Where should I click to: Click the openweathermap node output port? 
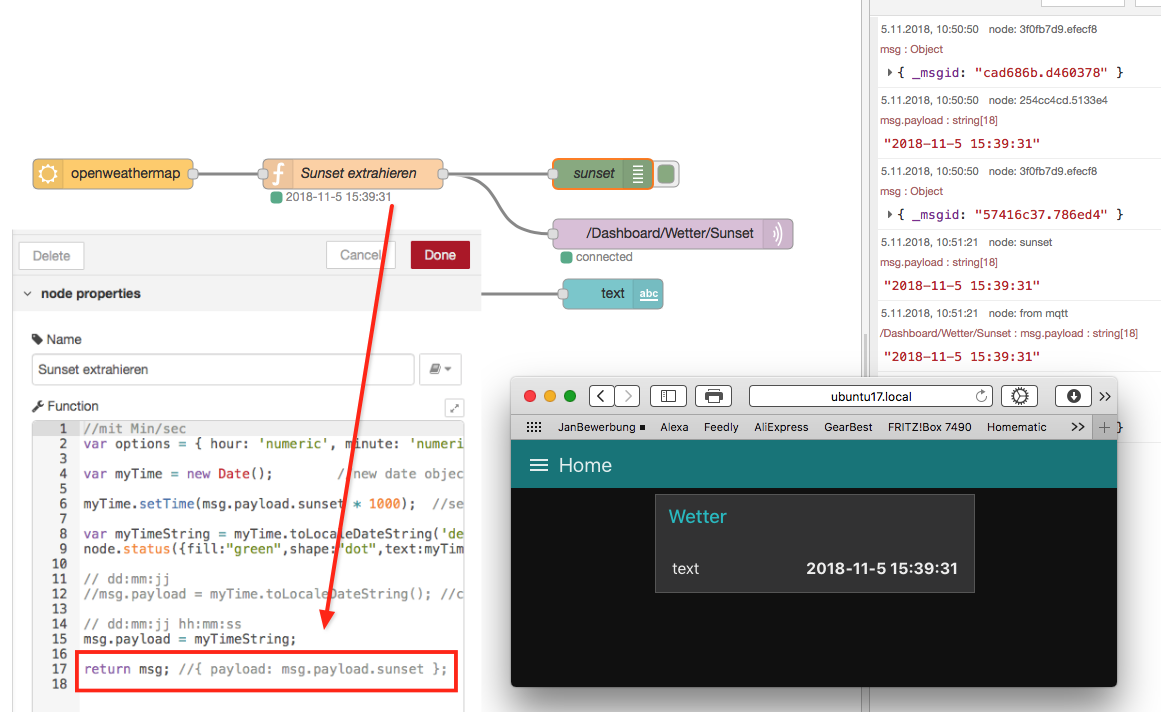tap(193, 174)
